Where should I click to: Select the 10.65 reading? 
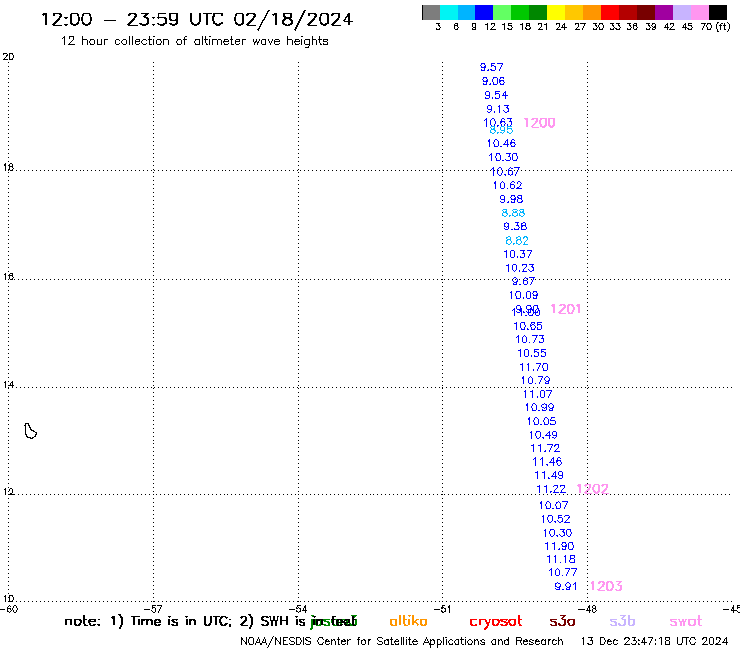point(528,326)
